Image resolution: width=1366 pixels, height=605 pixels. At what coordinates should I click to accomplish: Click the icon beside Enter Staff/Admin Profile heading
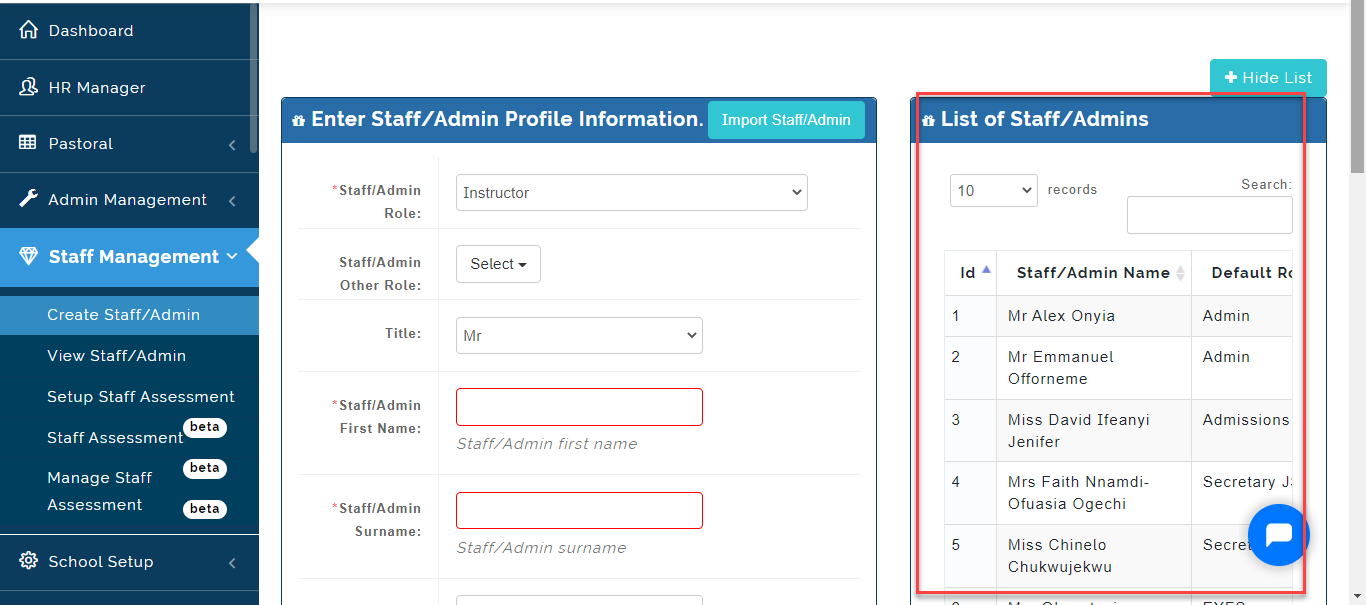point(298,120)
